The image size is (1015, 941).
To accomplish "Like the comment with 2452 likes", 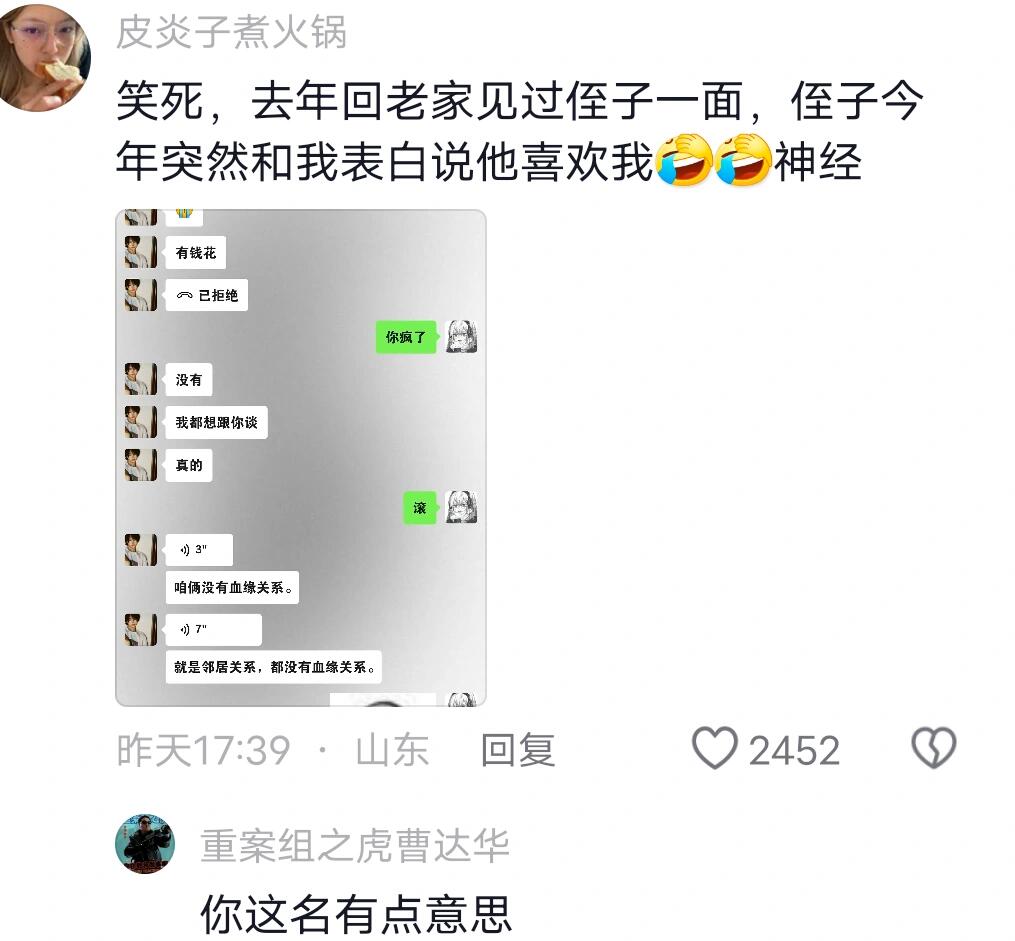I will click(x=715, y=748).
